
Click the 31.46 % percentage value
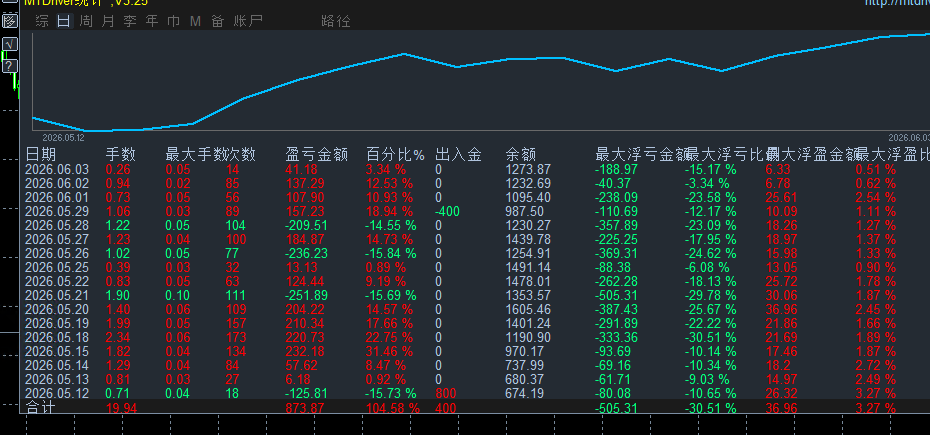389,351
